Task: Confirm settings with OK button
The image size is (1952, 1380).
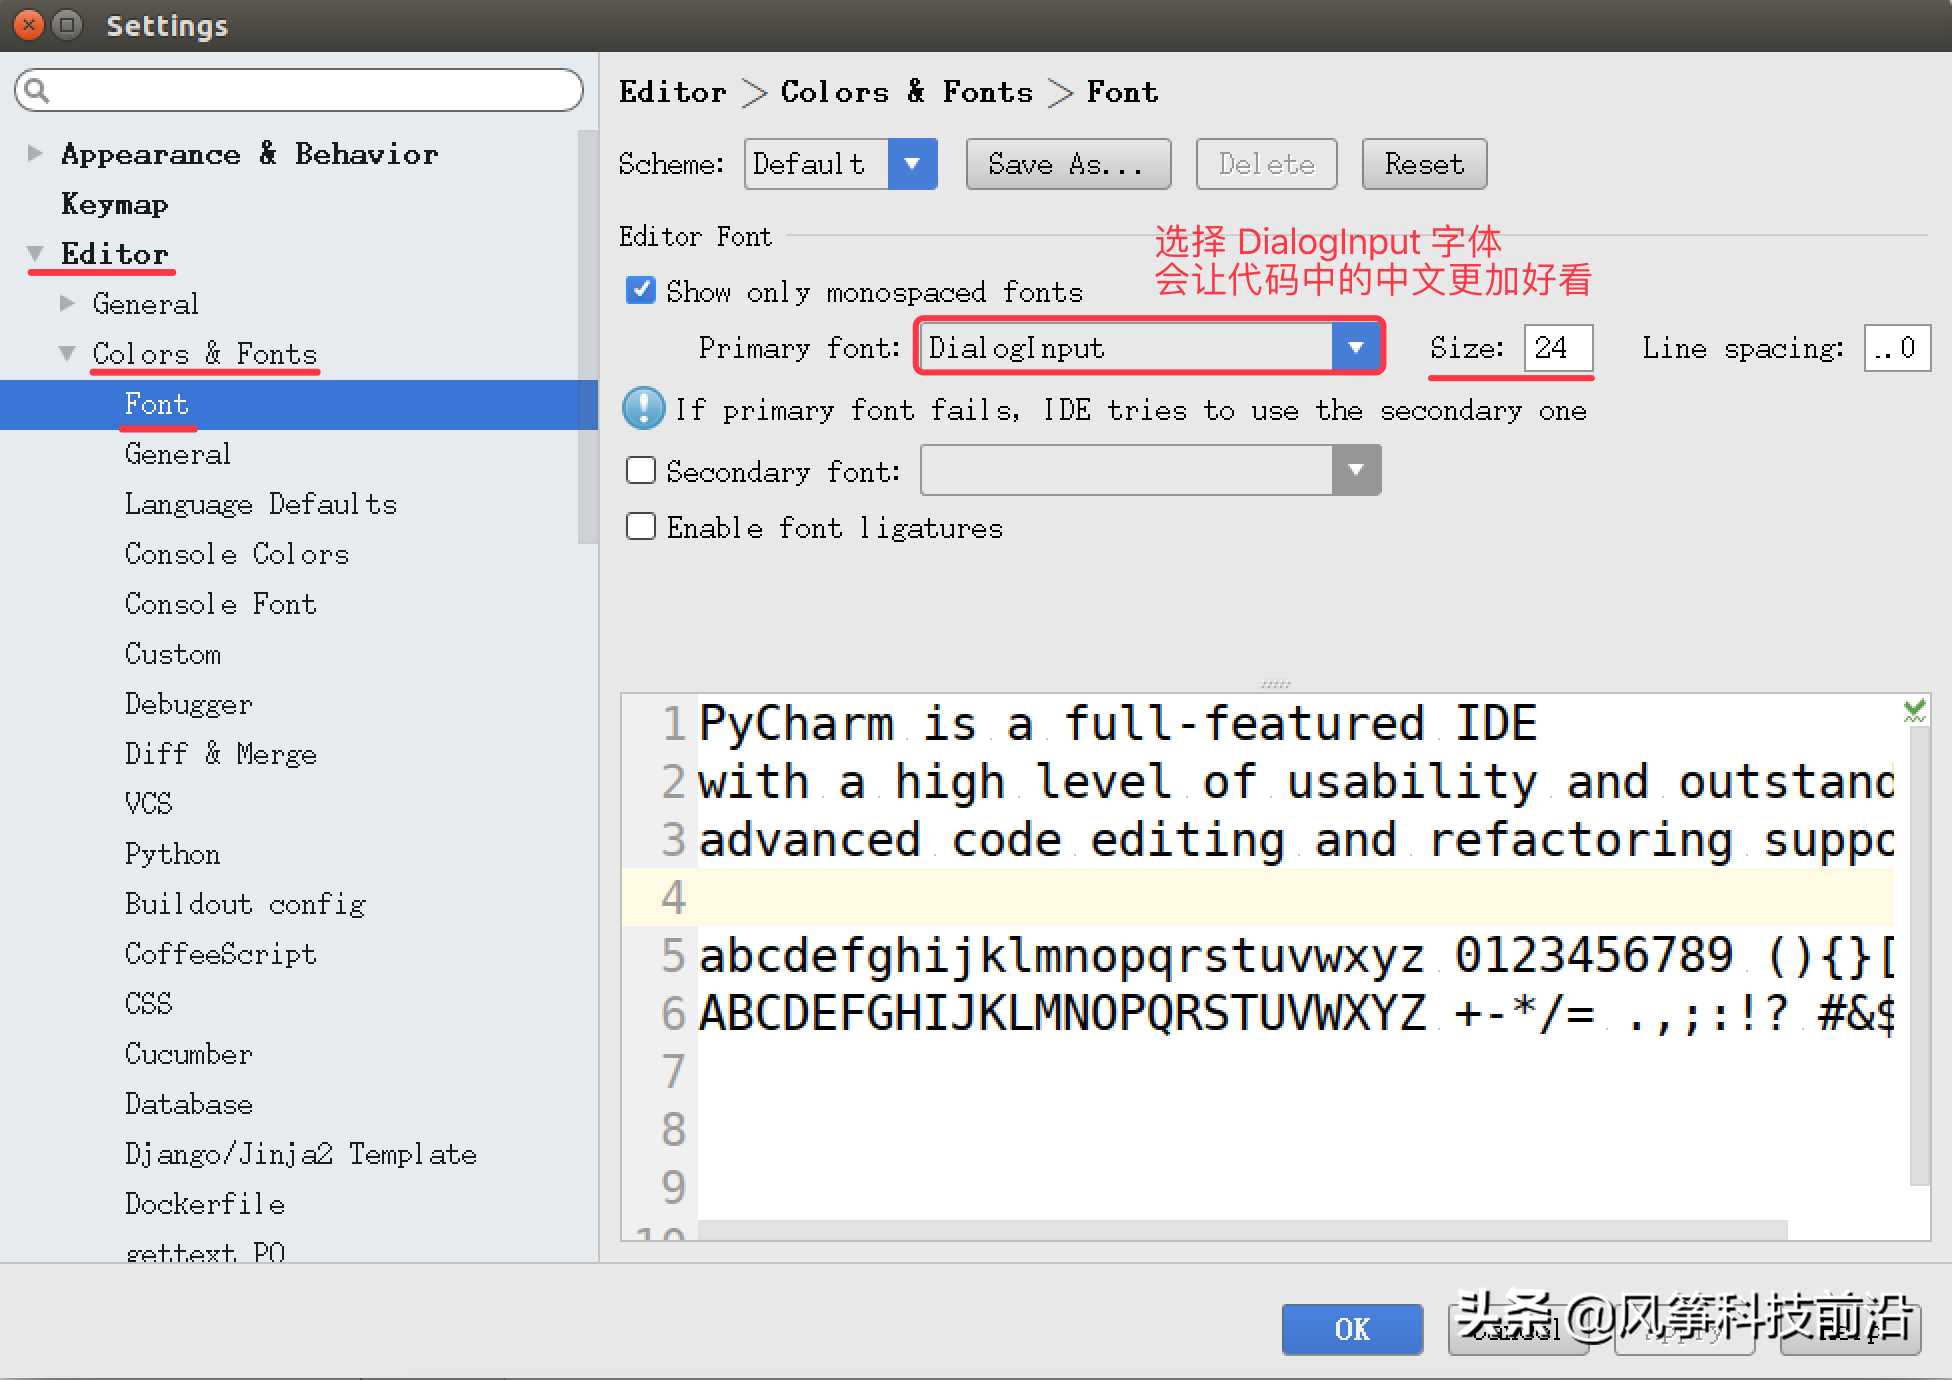Action: point(1352,1329)
